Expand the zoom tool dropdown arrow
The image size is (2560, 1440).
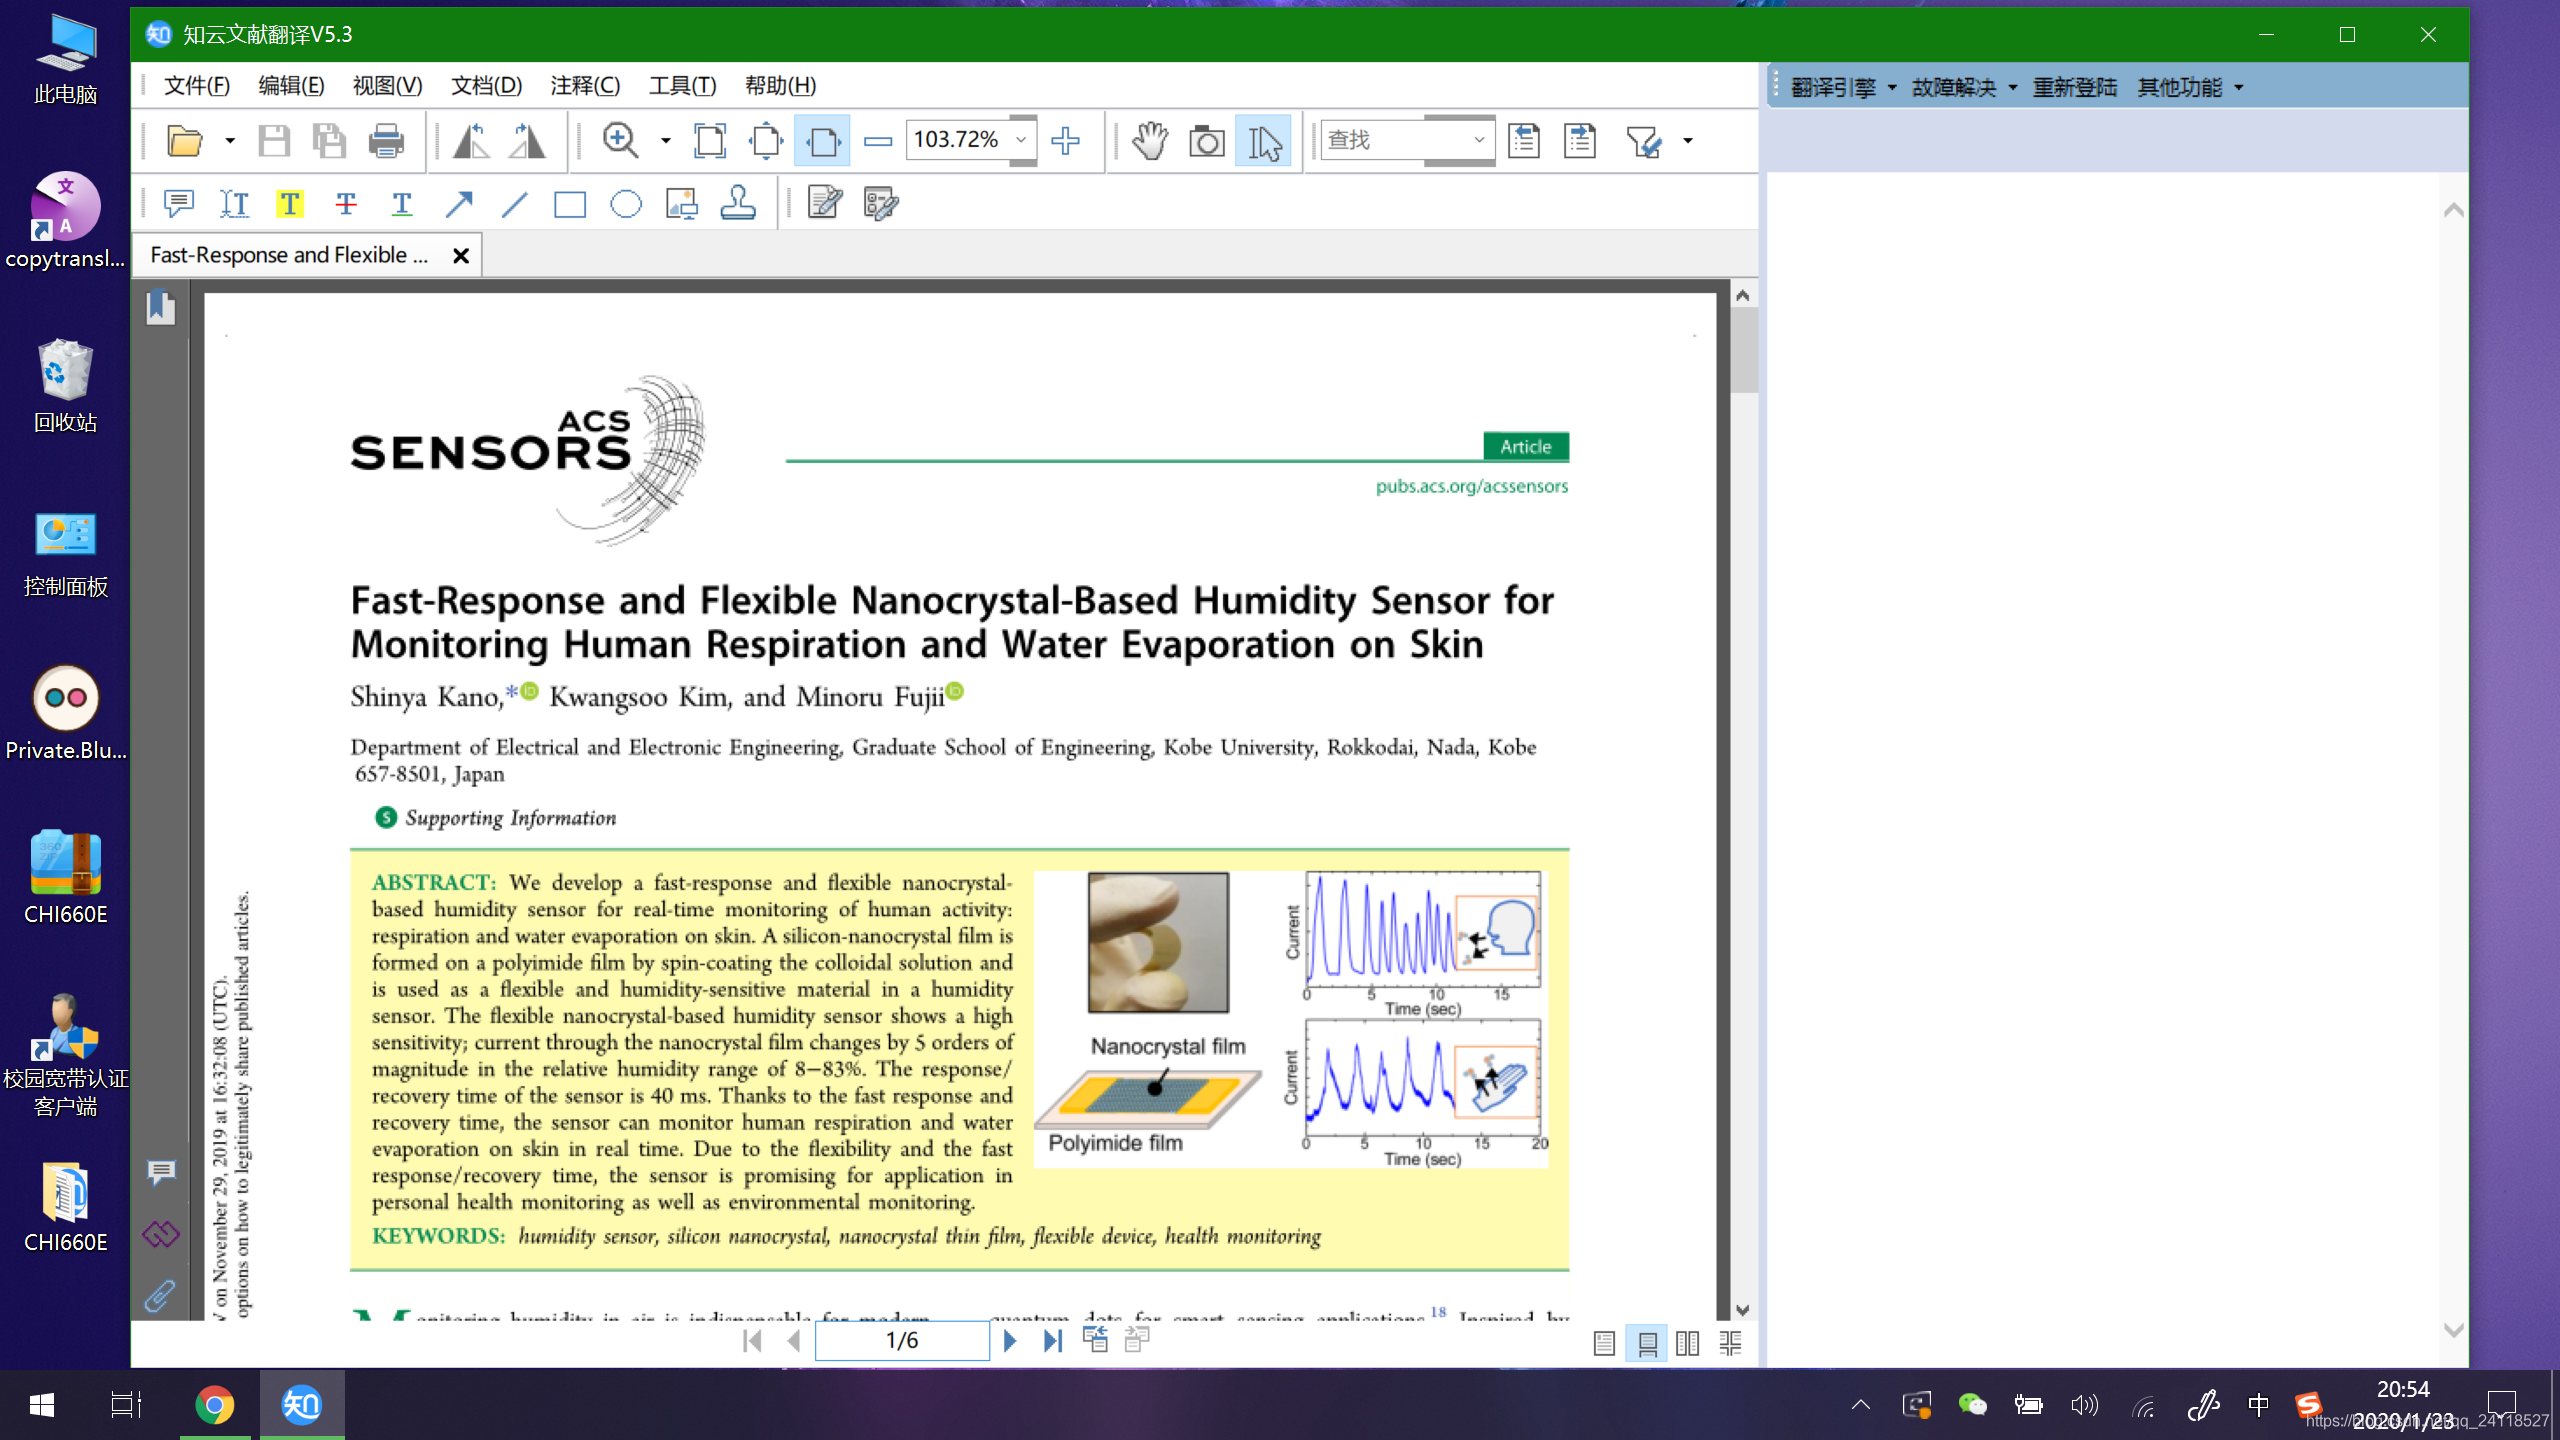pos(666,141)
